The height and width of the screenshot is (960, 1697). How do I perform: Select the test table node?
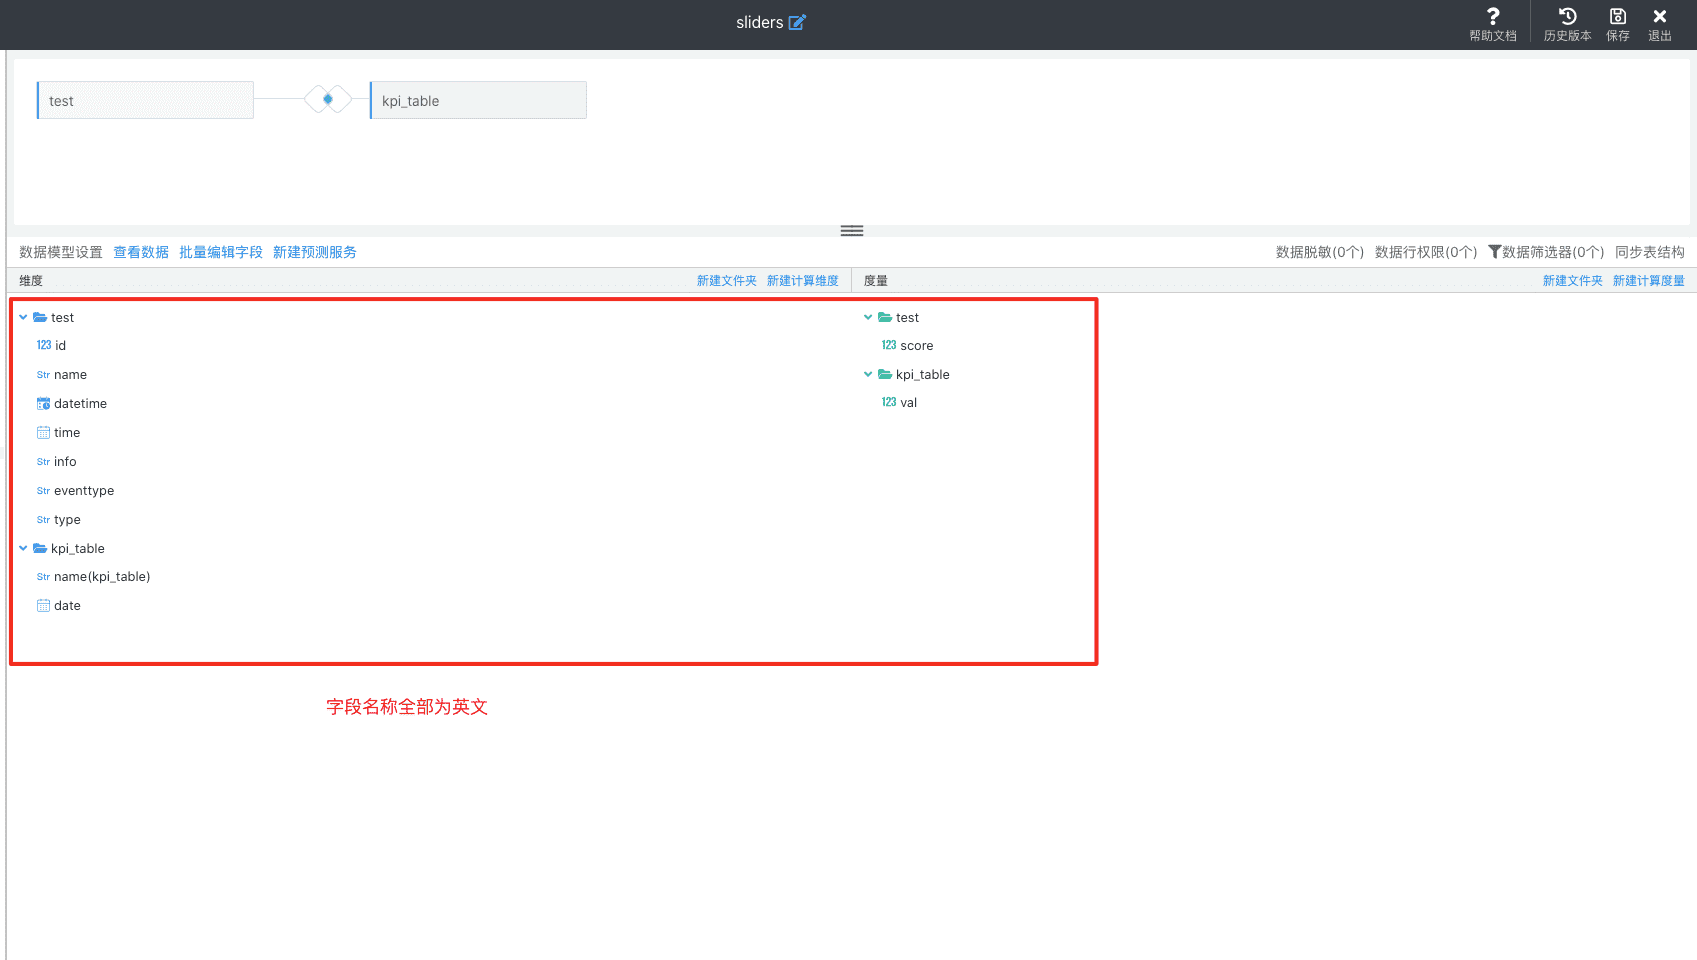point(145,100)
